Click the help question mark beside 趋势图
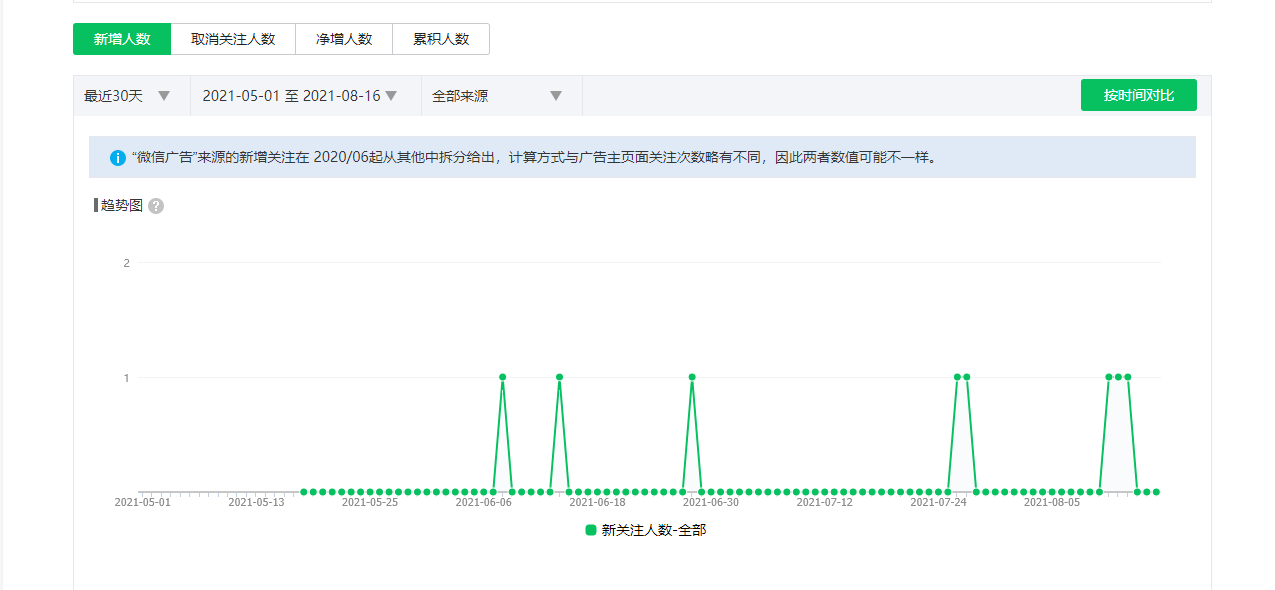The width and height of the screenshot is (1275, 590). click(x=156, y=206)
